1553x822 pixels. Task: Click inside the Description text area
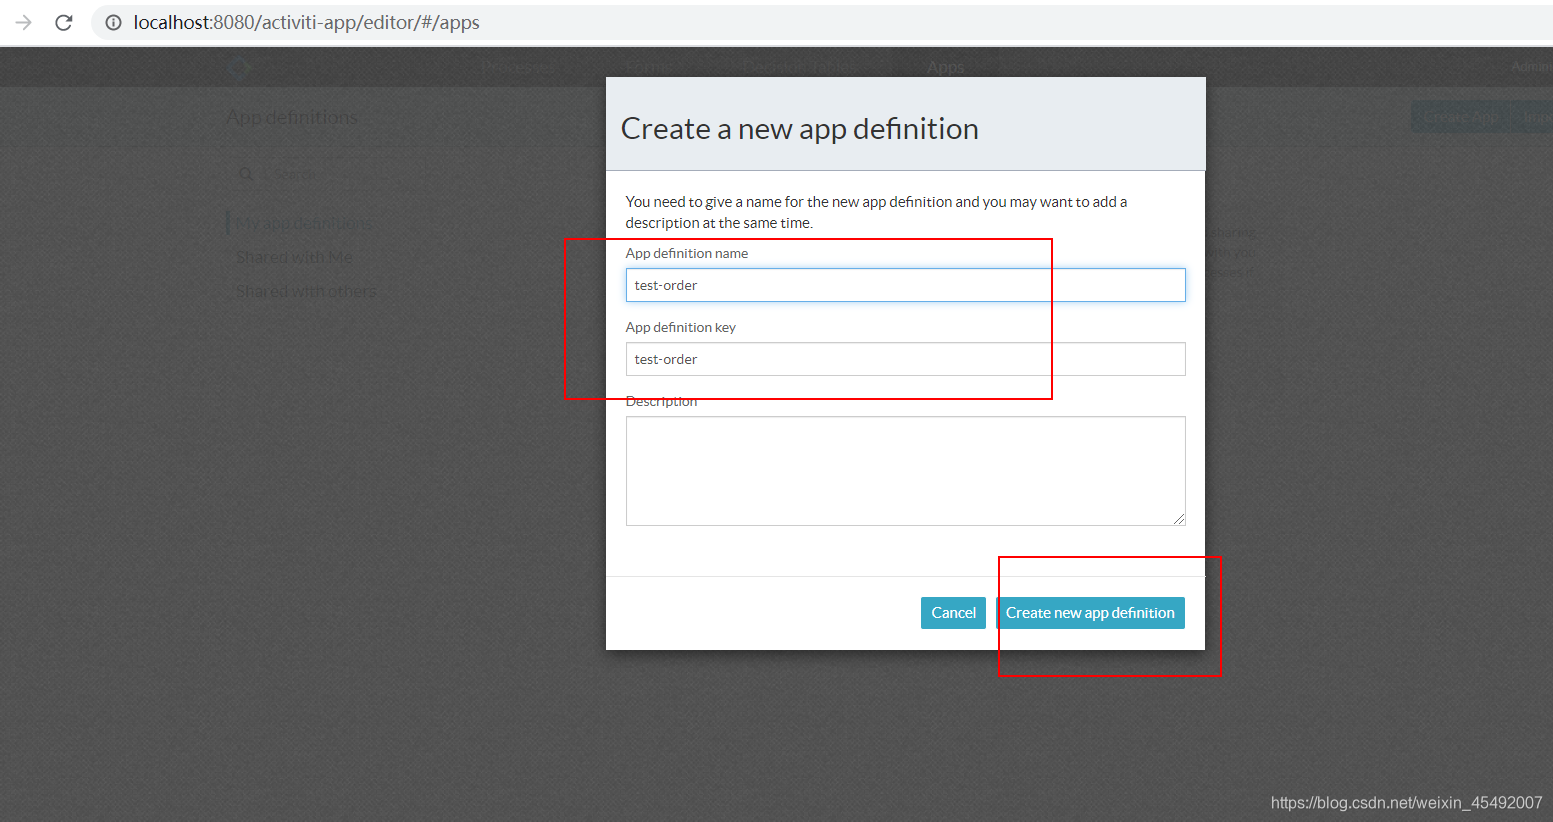(905, 471)
